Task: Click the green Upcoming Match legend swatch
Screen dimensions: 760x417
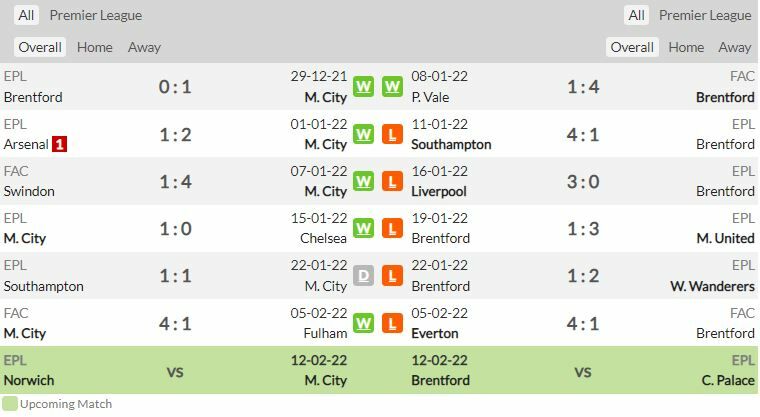Action: point(10,404)
